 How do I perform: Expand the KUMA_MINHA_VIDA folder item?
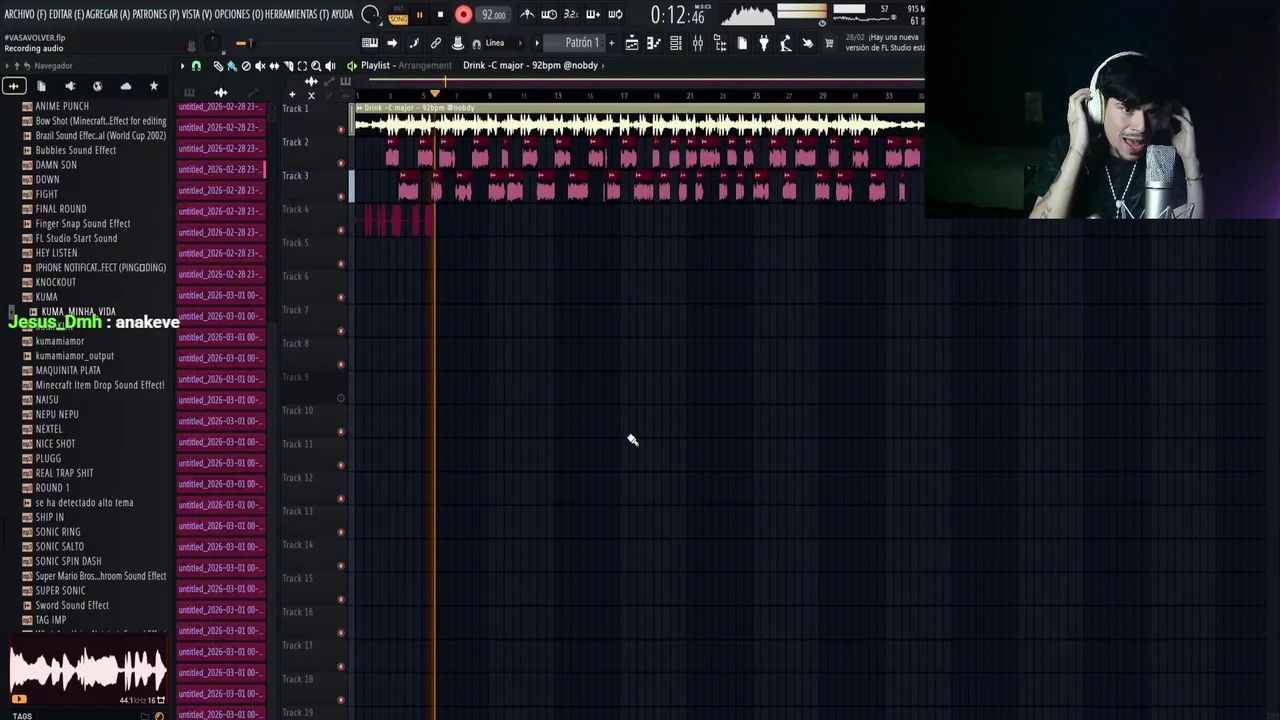(x=78, y=312)
